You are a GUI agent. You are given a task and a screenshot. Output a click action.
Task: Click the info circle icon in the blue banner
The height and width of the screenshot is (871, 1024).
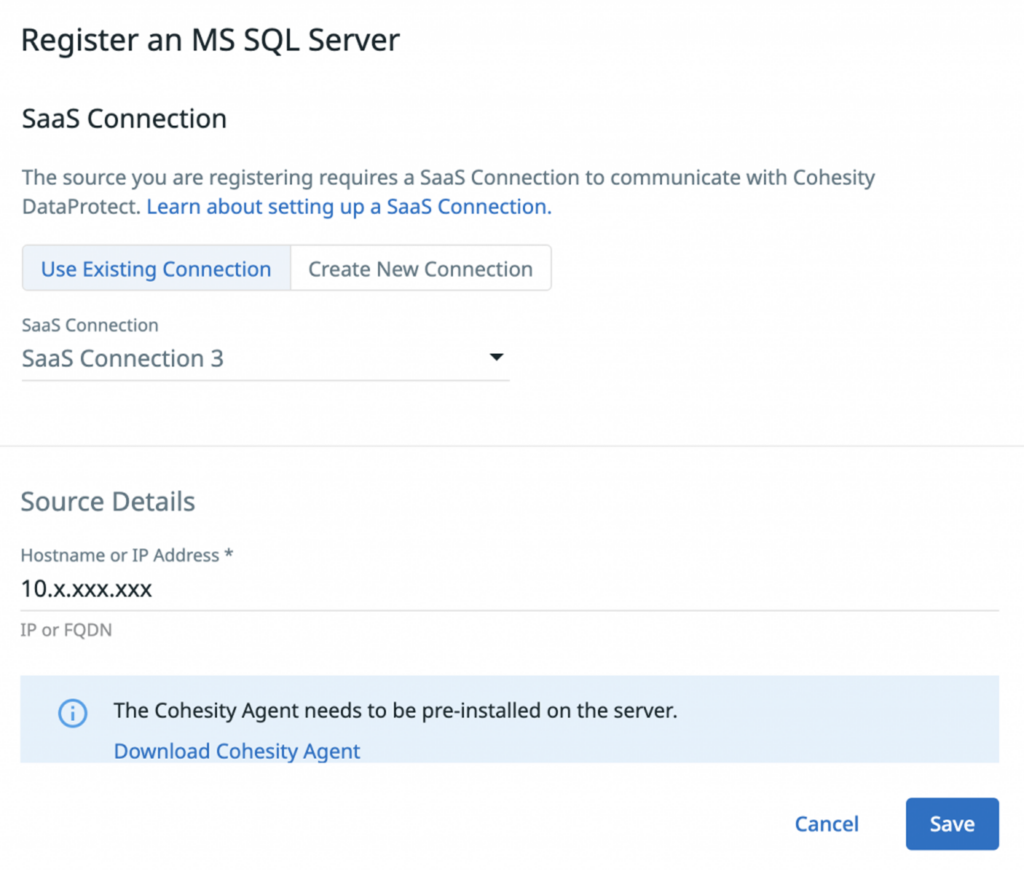click(72, 712)
